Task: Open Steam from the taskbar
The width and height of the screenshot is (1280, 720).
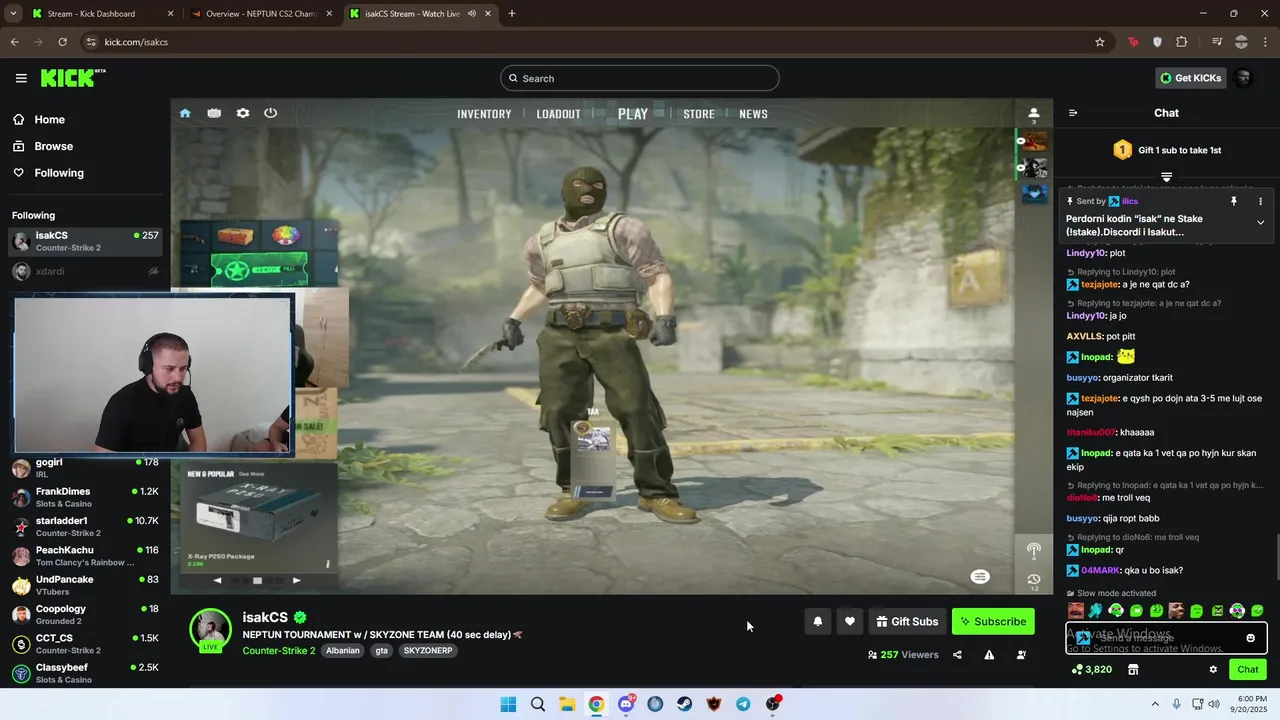Action: click(x=684, y=704)
